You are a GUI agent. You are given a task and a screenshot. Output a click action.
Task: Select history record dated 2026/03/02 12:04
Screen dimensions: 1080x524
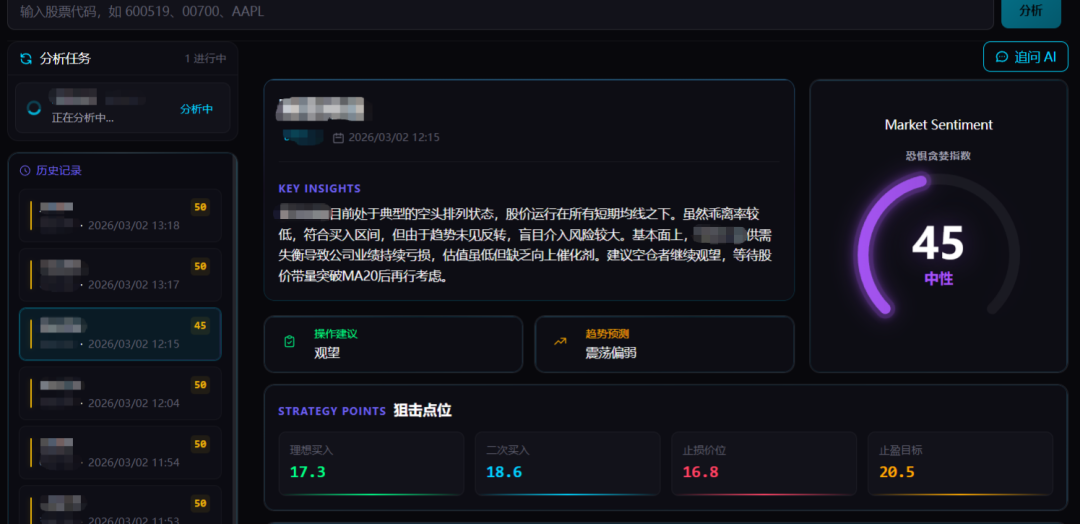(x=120, y=393)
